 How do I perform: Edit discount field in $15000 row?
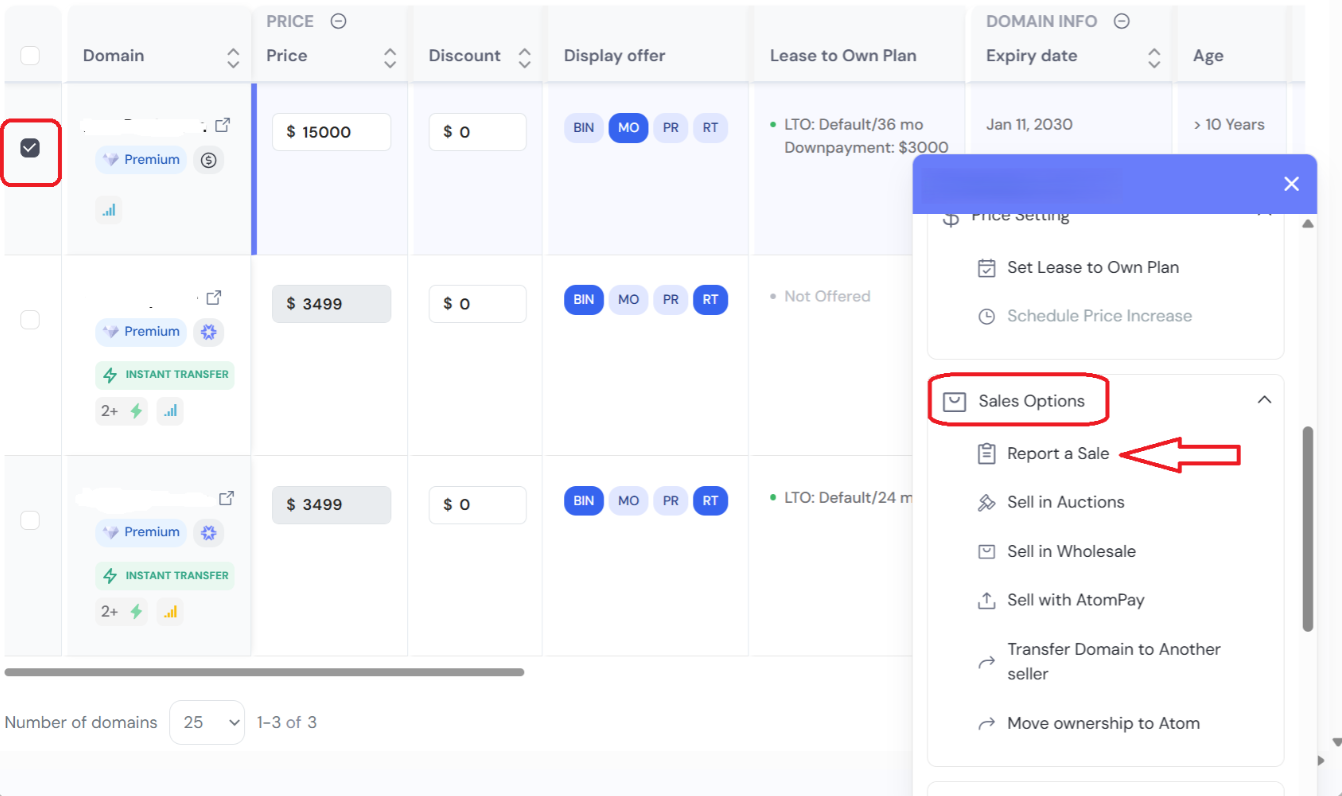(x=478, y=132)
